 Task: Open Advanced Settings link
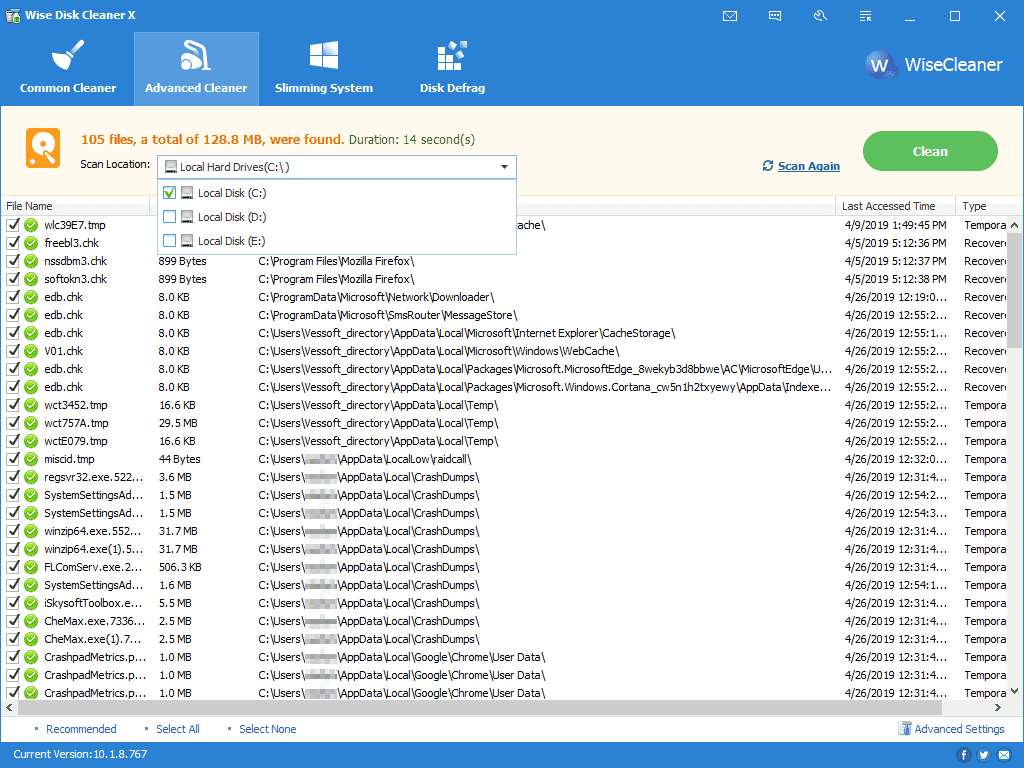959,729
